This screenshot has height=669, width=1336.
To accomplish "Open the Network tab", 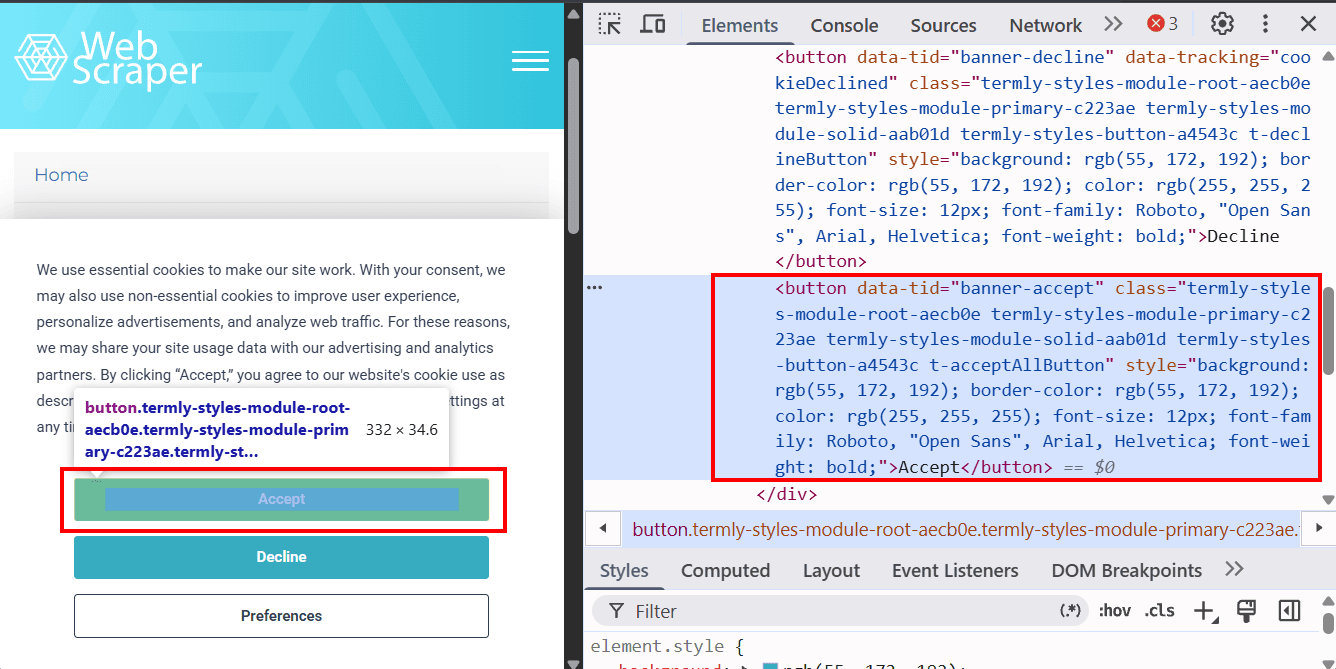I will 1045,25.
